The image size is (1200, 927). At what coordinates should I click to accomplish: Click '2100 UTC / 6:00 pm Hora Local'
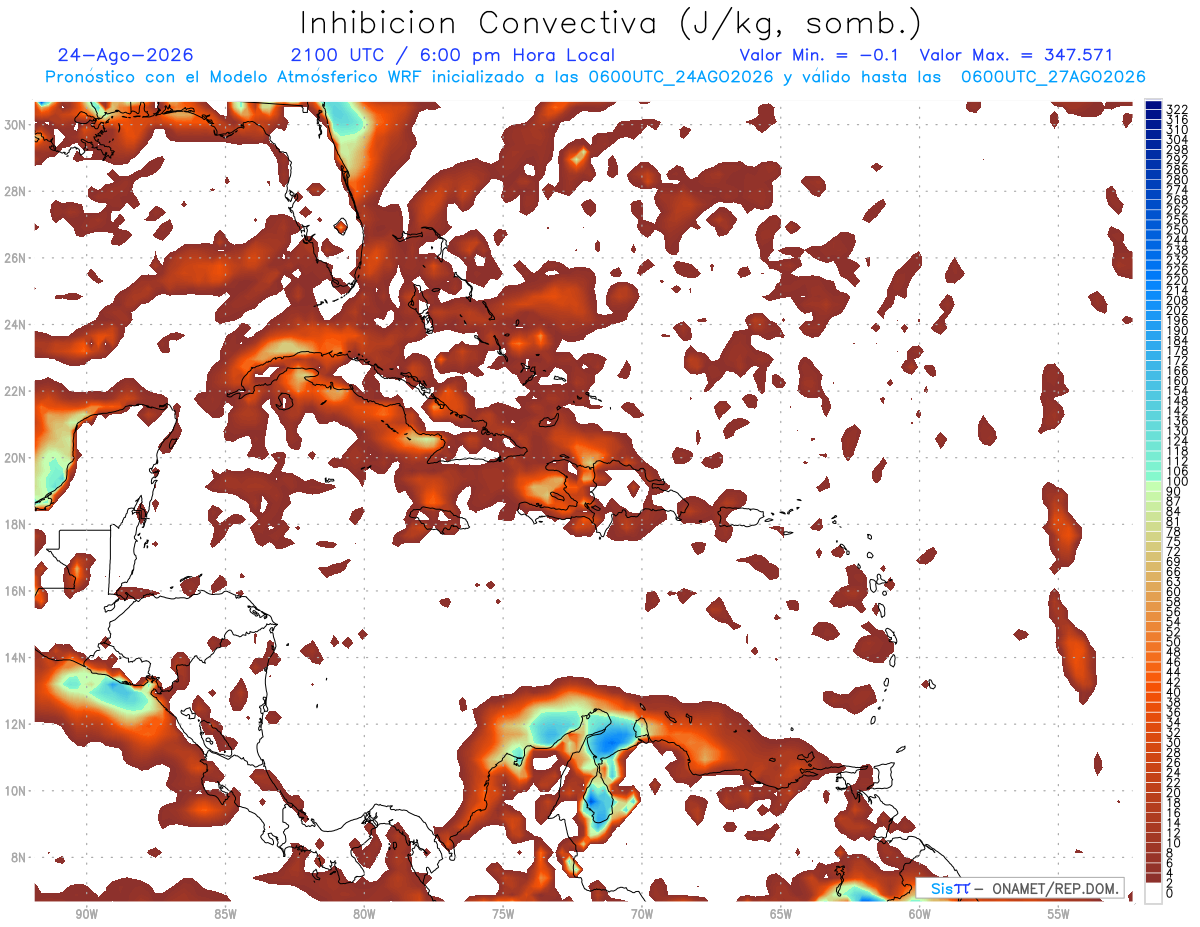click(x=453, y=55)
